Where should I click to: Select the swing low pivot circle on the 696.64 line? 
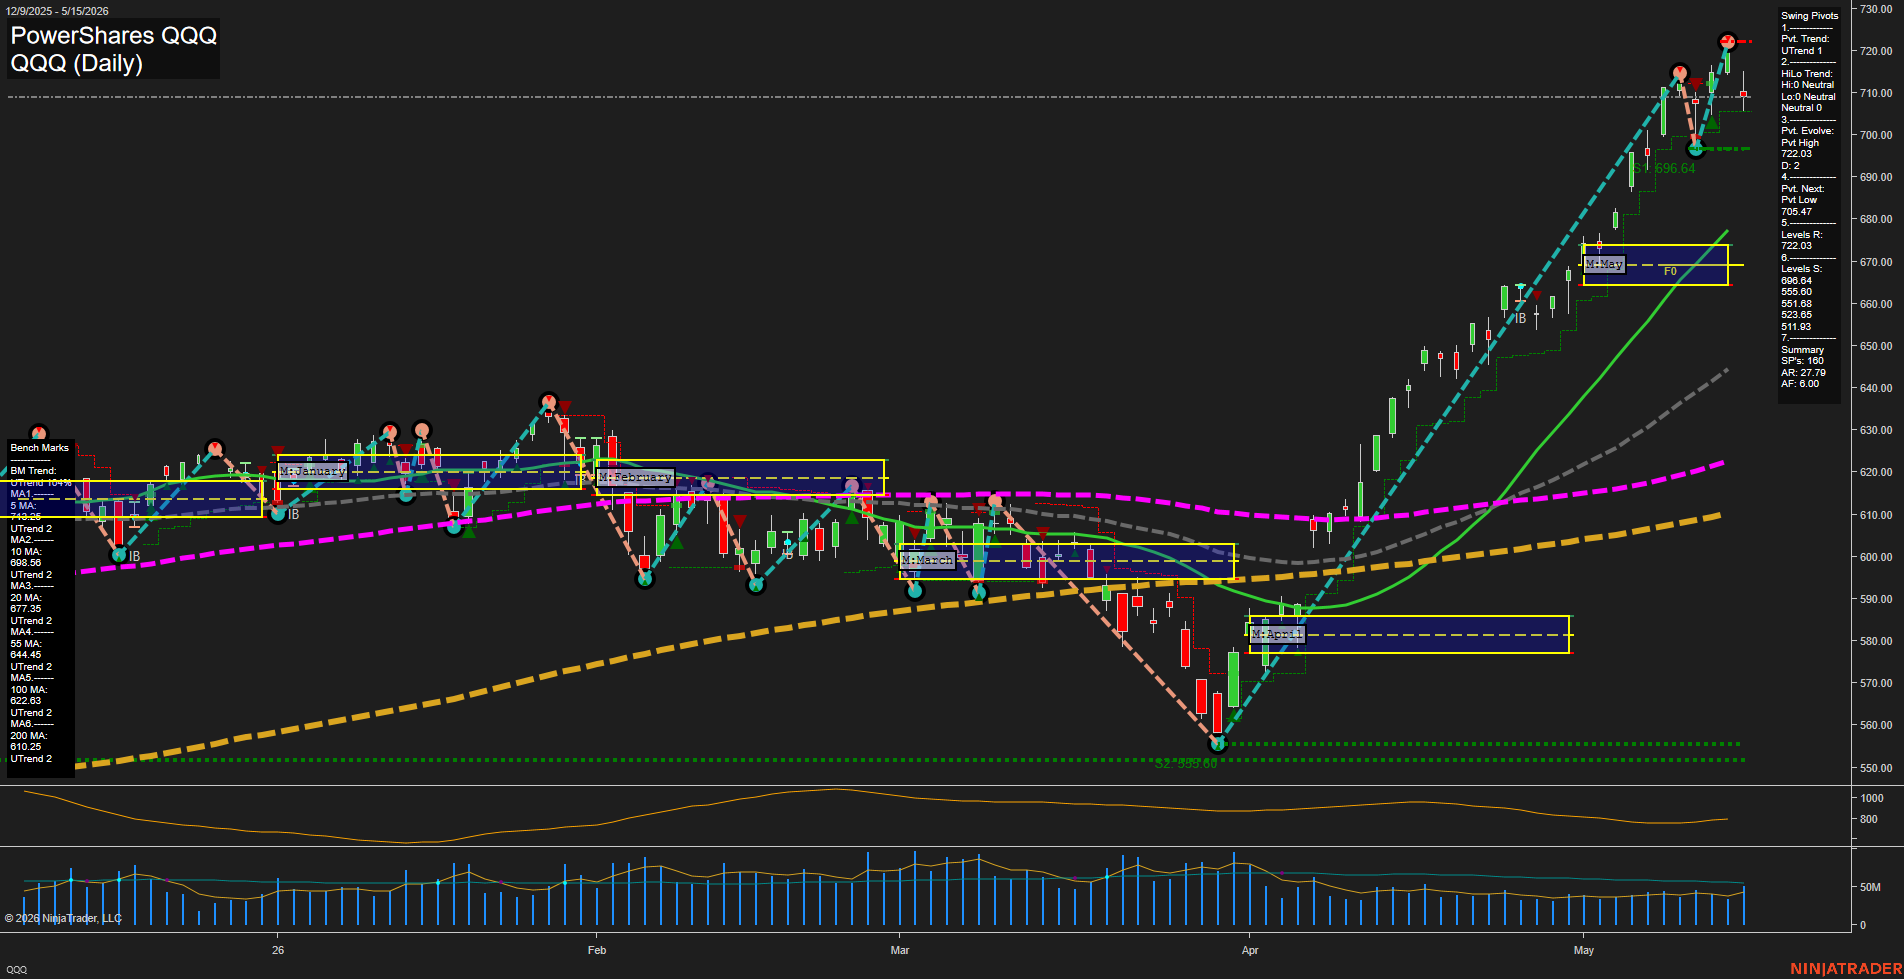[x=1695, y=149]
